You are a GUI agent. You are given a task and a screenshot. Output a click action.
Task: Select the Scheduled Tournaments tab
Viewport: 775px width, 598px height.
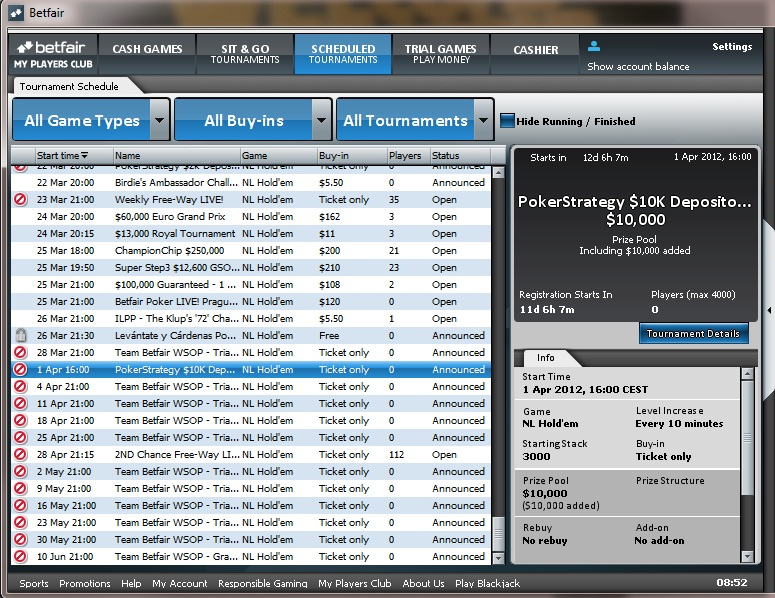pyautogui.click(x=343, y=54)
